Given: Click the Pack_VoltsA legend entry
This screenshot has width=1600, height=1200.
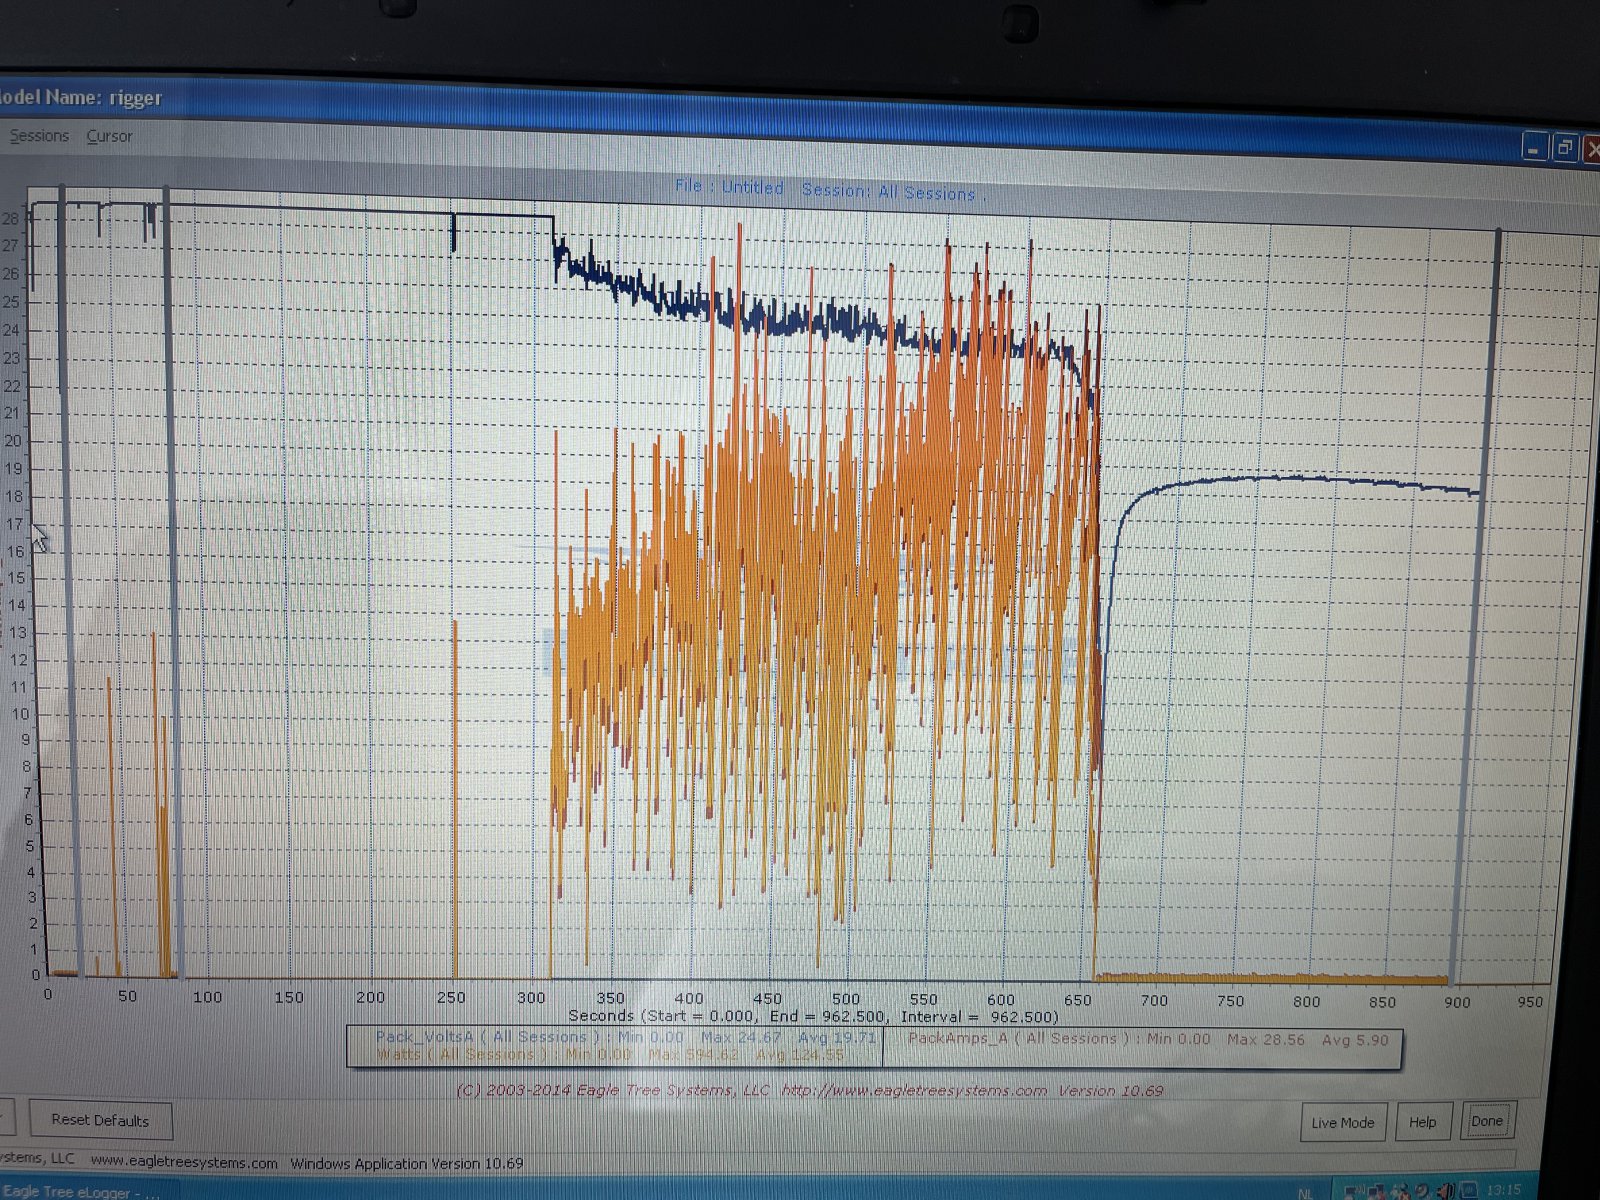Looking at the screenshot, I should point(625,1037).
